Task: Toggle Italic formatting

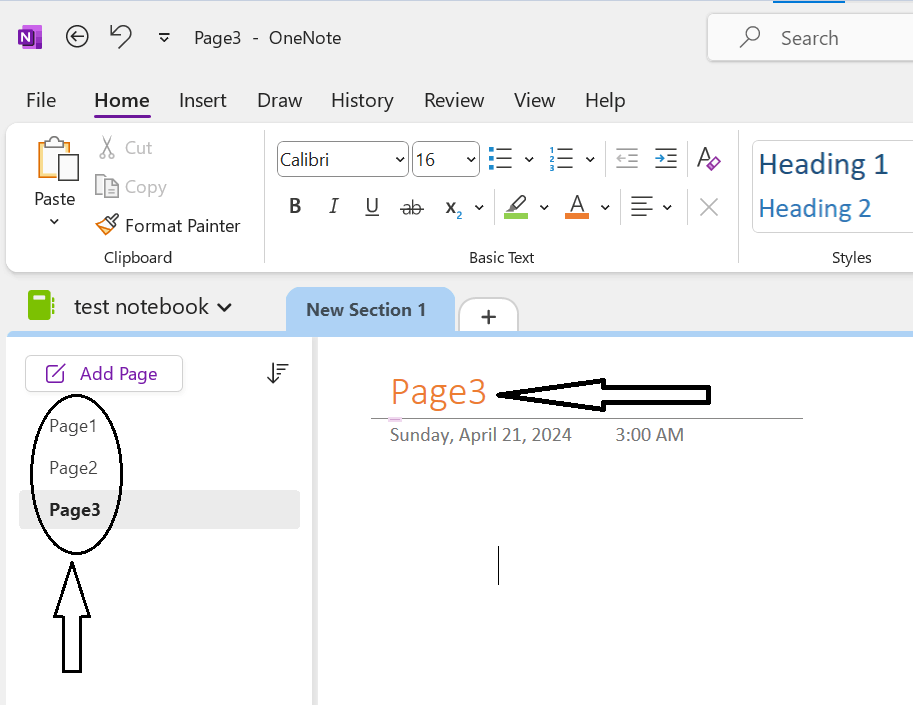Action: (x=333, y=206)
